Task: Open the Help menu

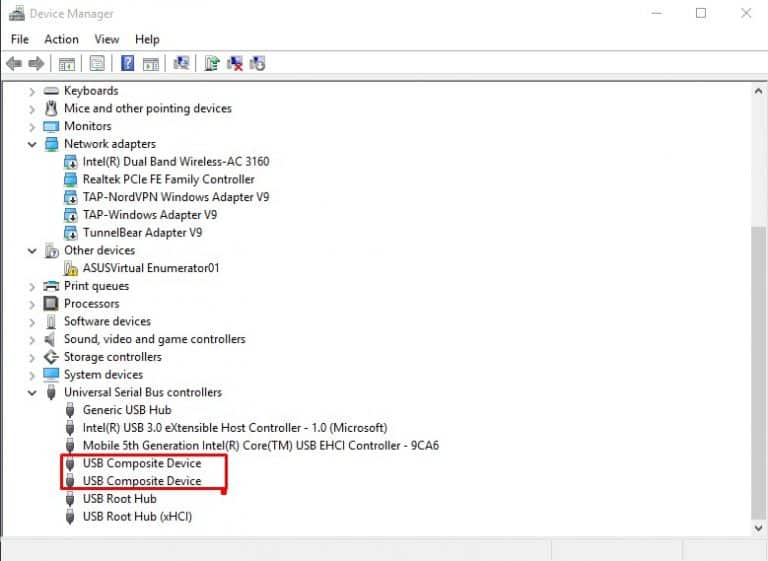Action: click(x=147, y=39)
